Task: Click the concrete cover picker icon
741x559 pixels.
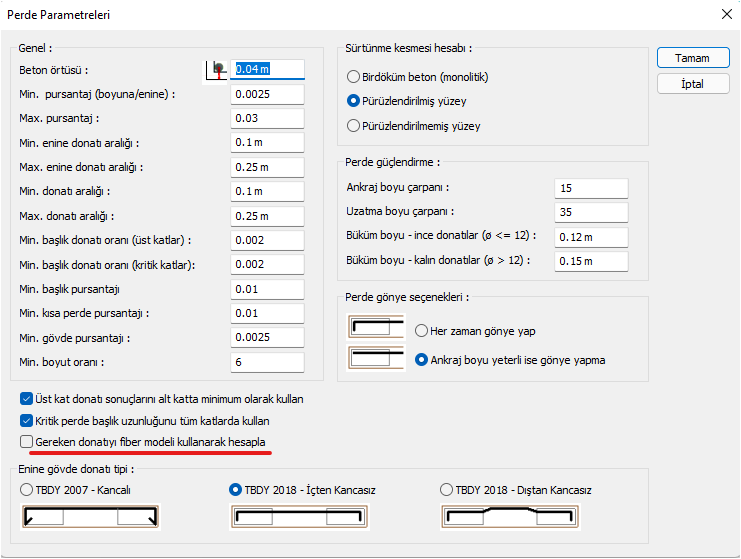Action: (217, 70)
